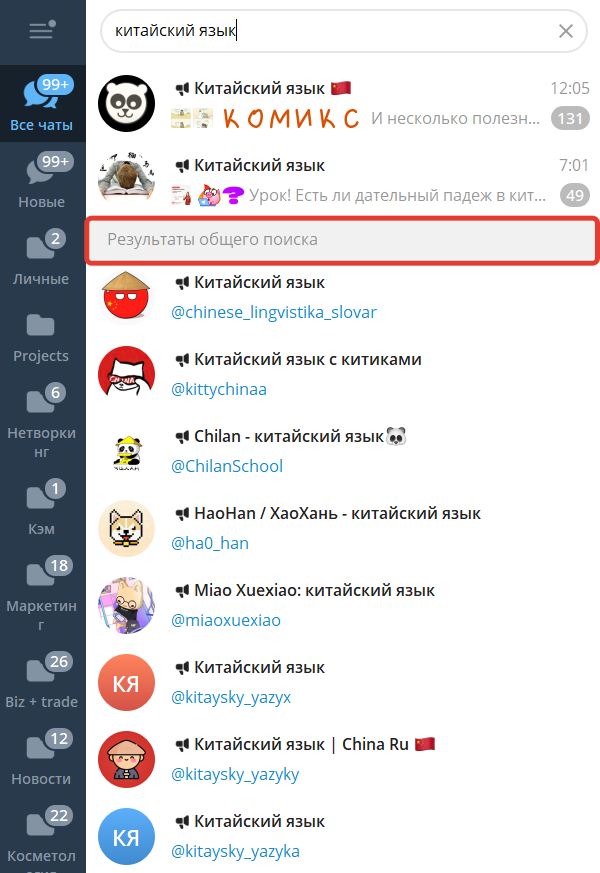600x873 pixels.
Task: Select the Кэм folder
Action: click(42, 507)
